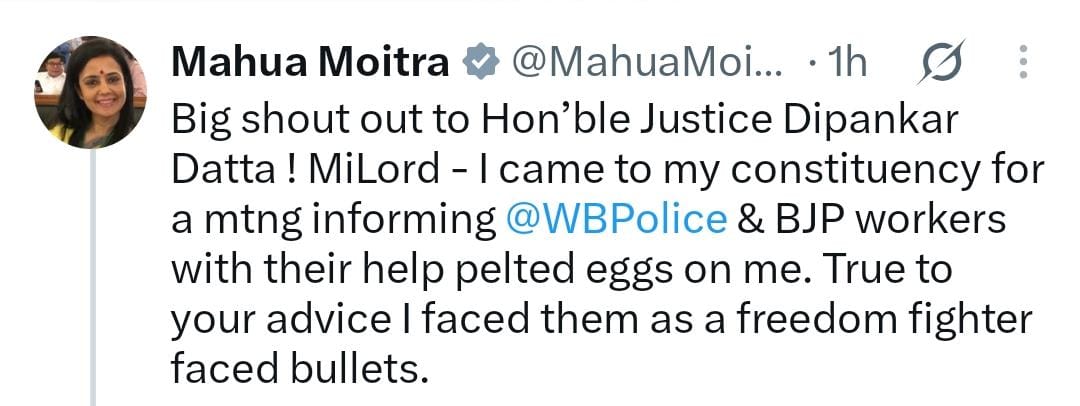Open the 1h timestamp link
1080x406 pixels.
point(847,63)
